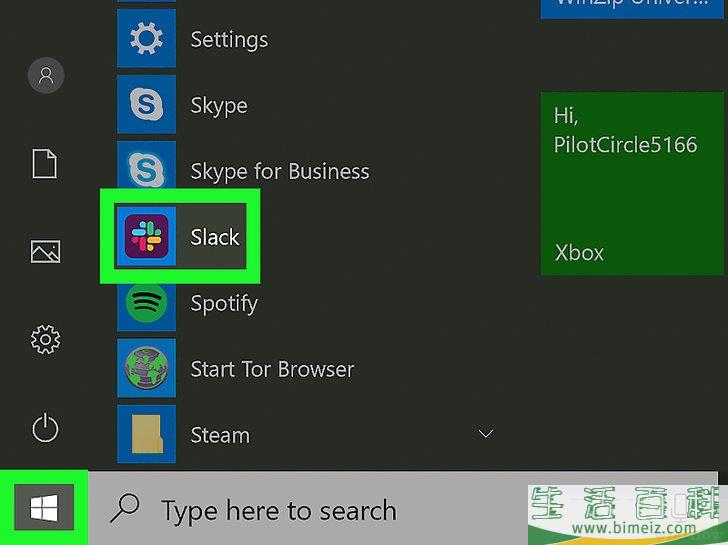
Task: Select the 'Spotify' app label
Action: 224,305
